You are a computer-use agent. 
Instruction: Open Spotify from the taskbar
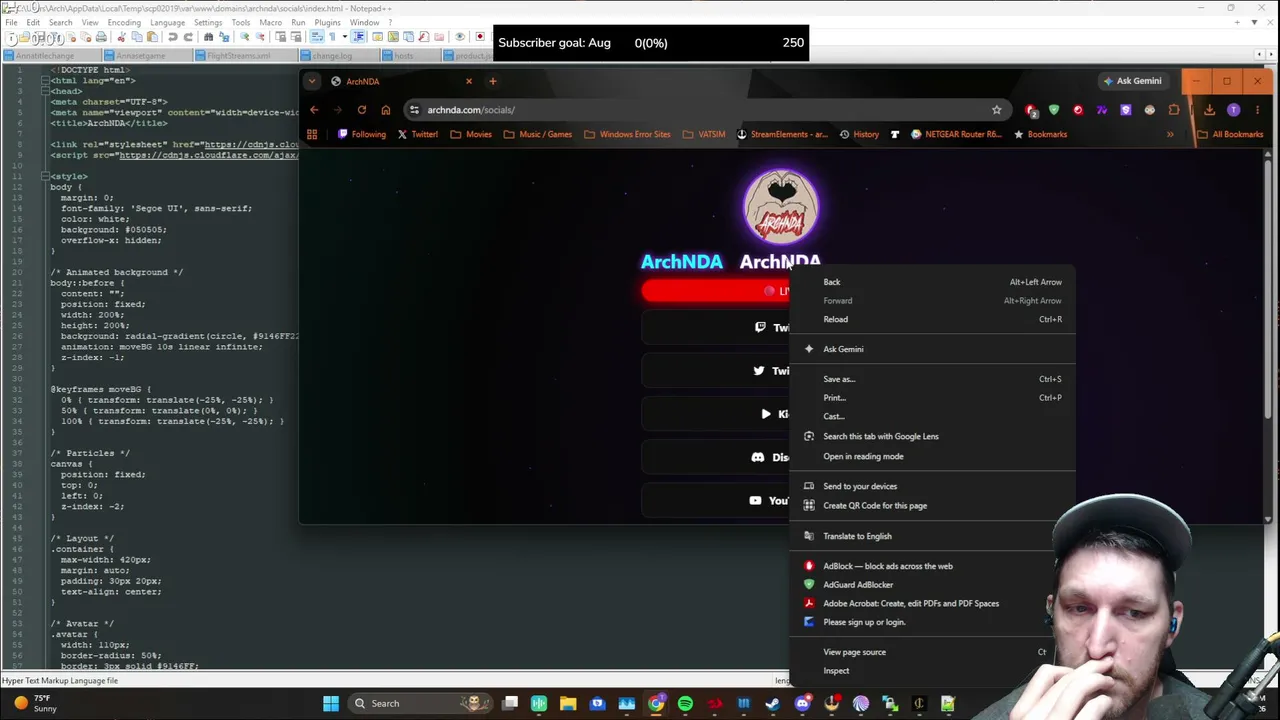pos(685,703)
